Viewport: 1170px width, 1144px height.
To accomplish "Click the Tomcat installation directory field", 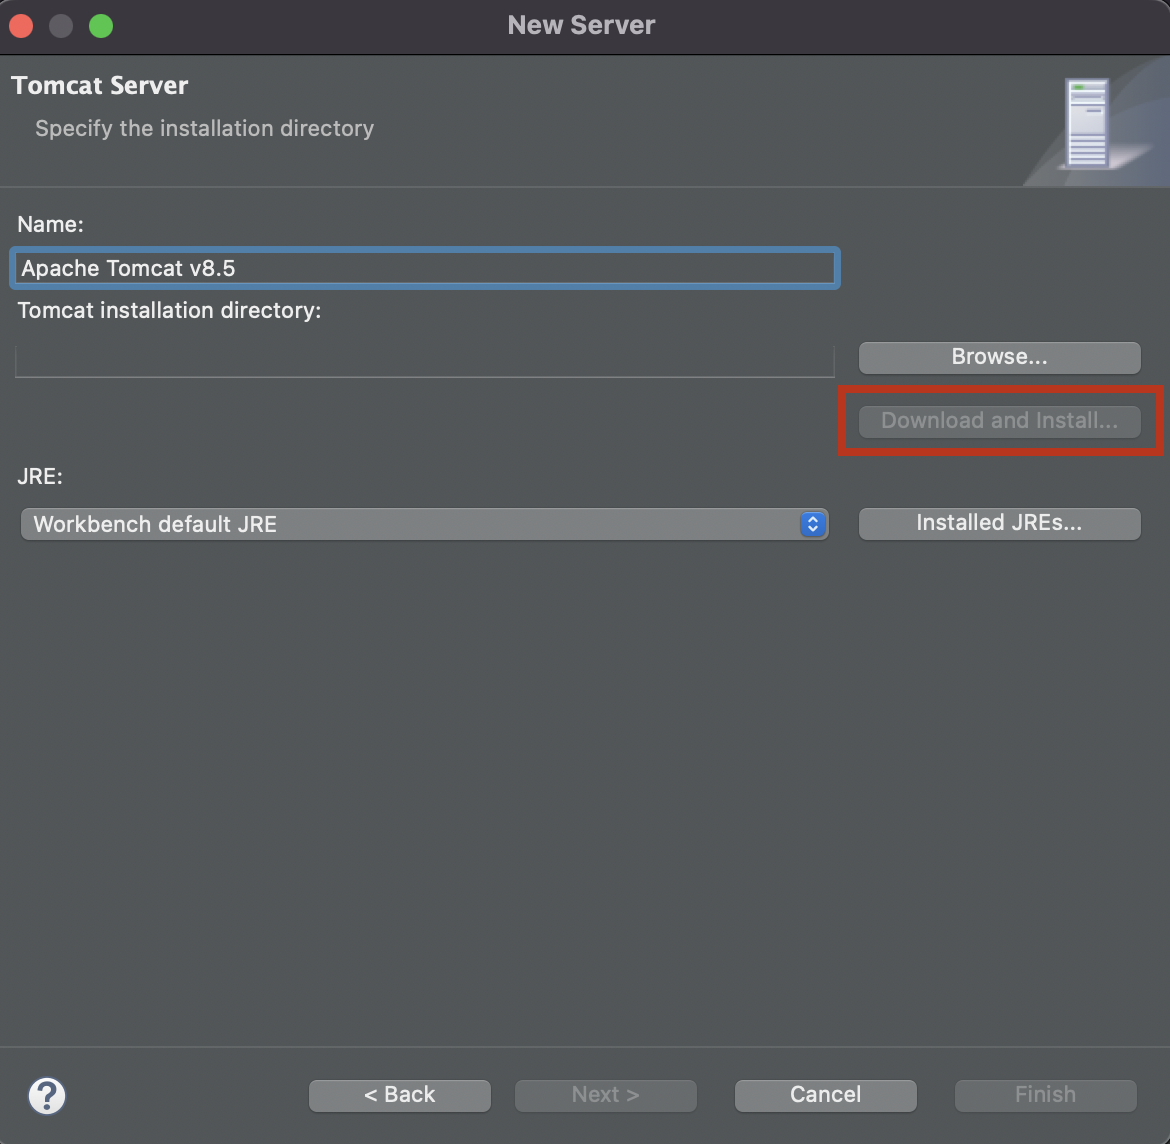I will point(425,361).
